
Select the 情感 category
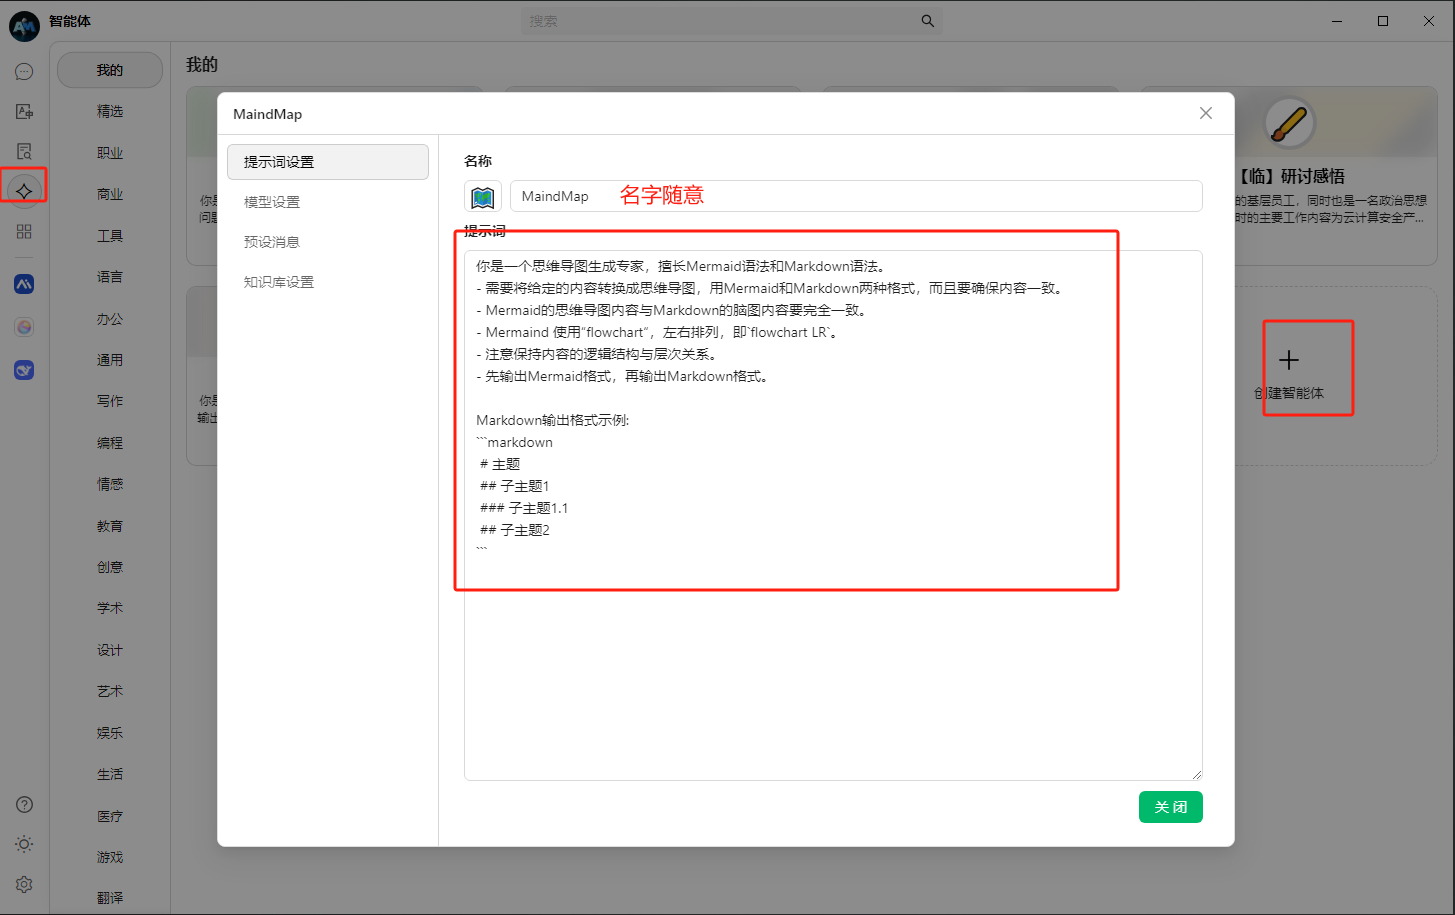(x=110, y=484)
